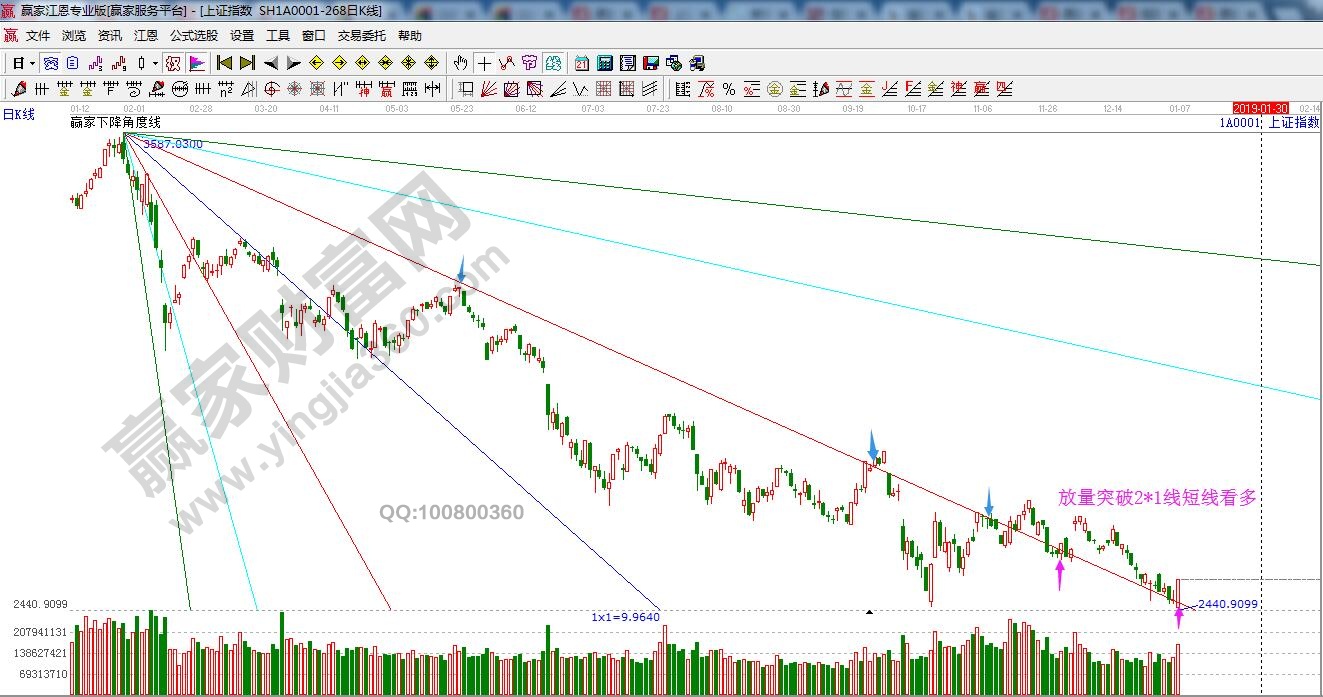This screenshot has width=1323, height=697.
Task: Open the 公式选股 menu
Action: coord(194,35)
